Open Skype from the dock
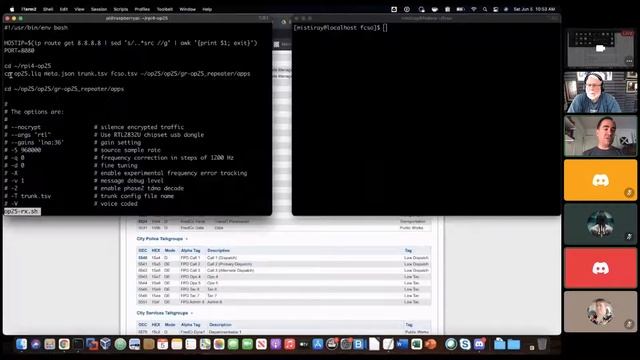Viewport: 640px width, 360px height. click(x=465, y=344)
